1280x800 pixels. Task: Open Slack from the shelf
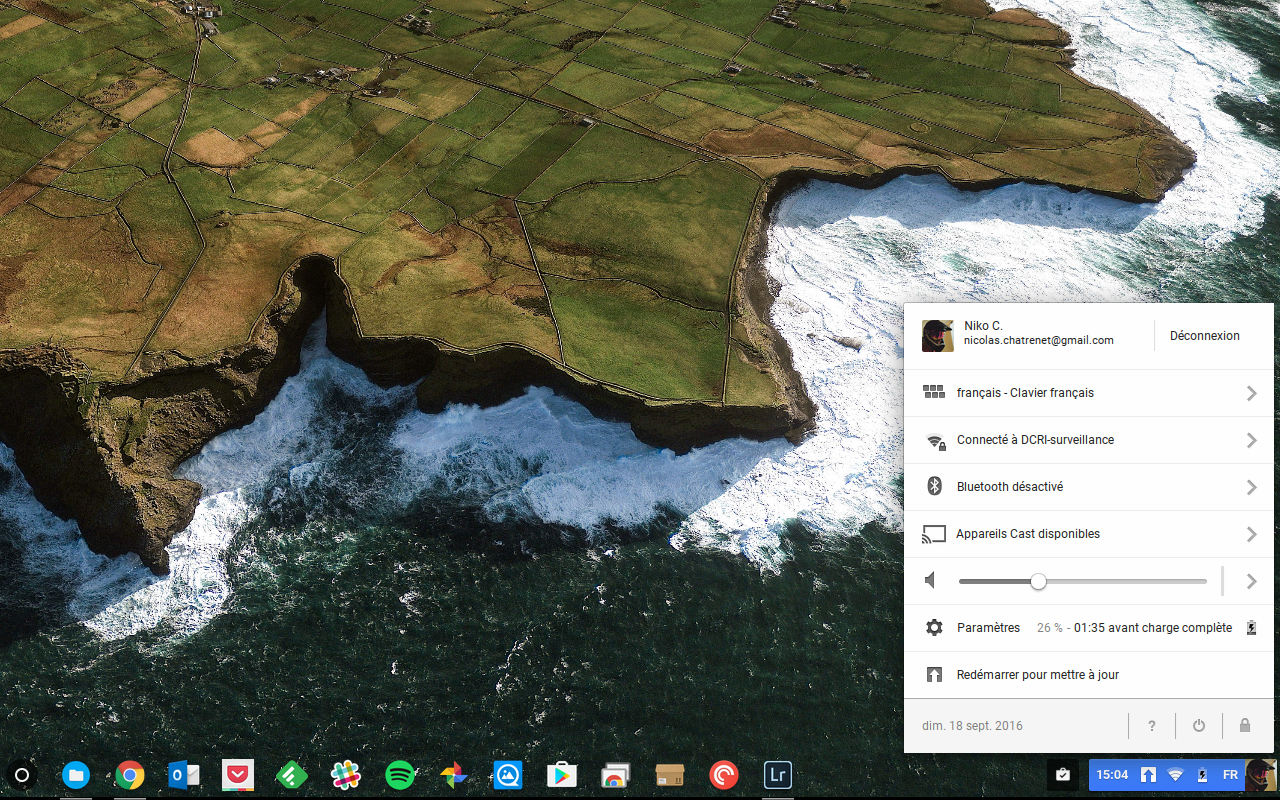tap(346, 775)
